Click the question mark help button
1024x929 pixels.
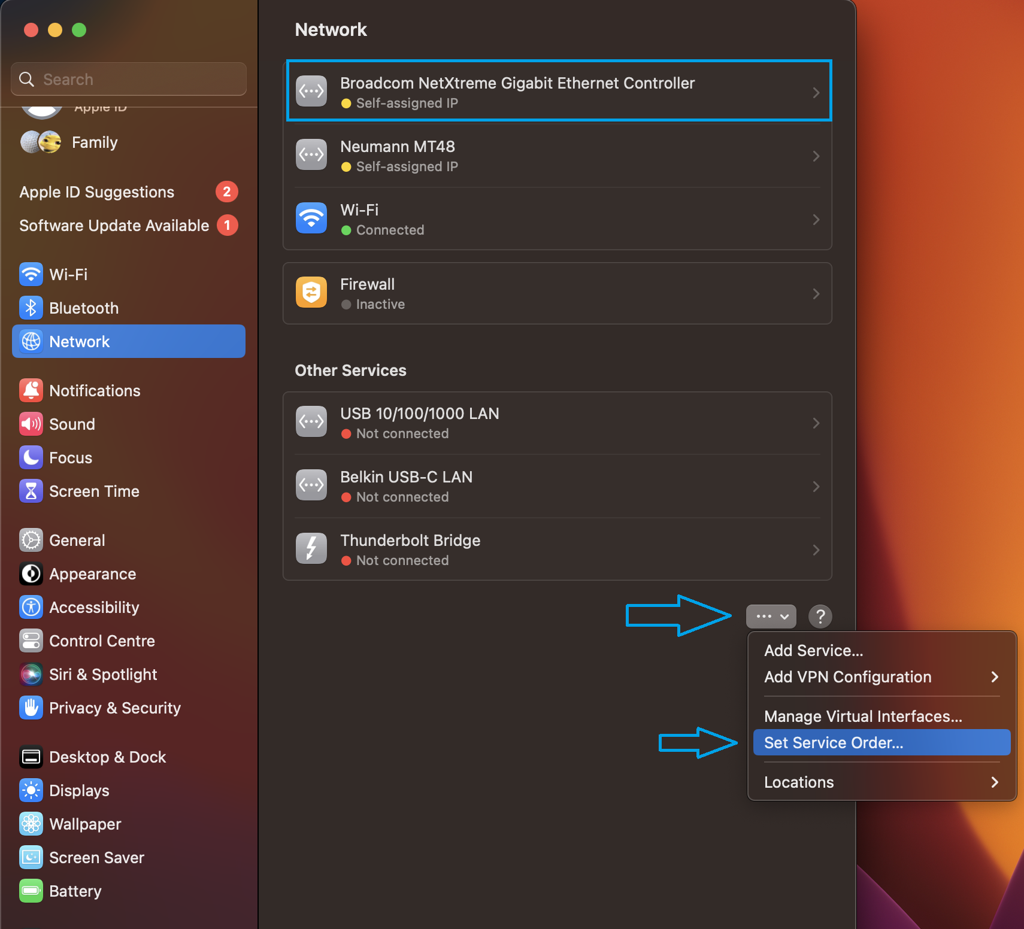(x=820, y=616)
